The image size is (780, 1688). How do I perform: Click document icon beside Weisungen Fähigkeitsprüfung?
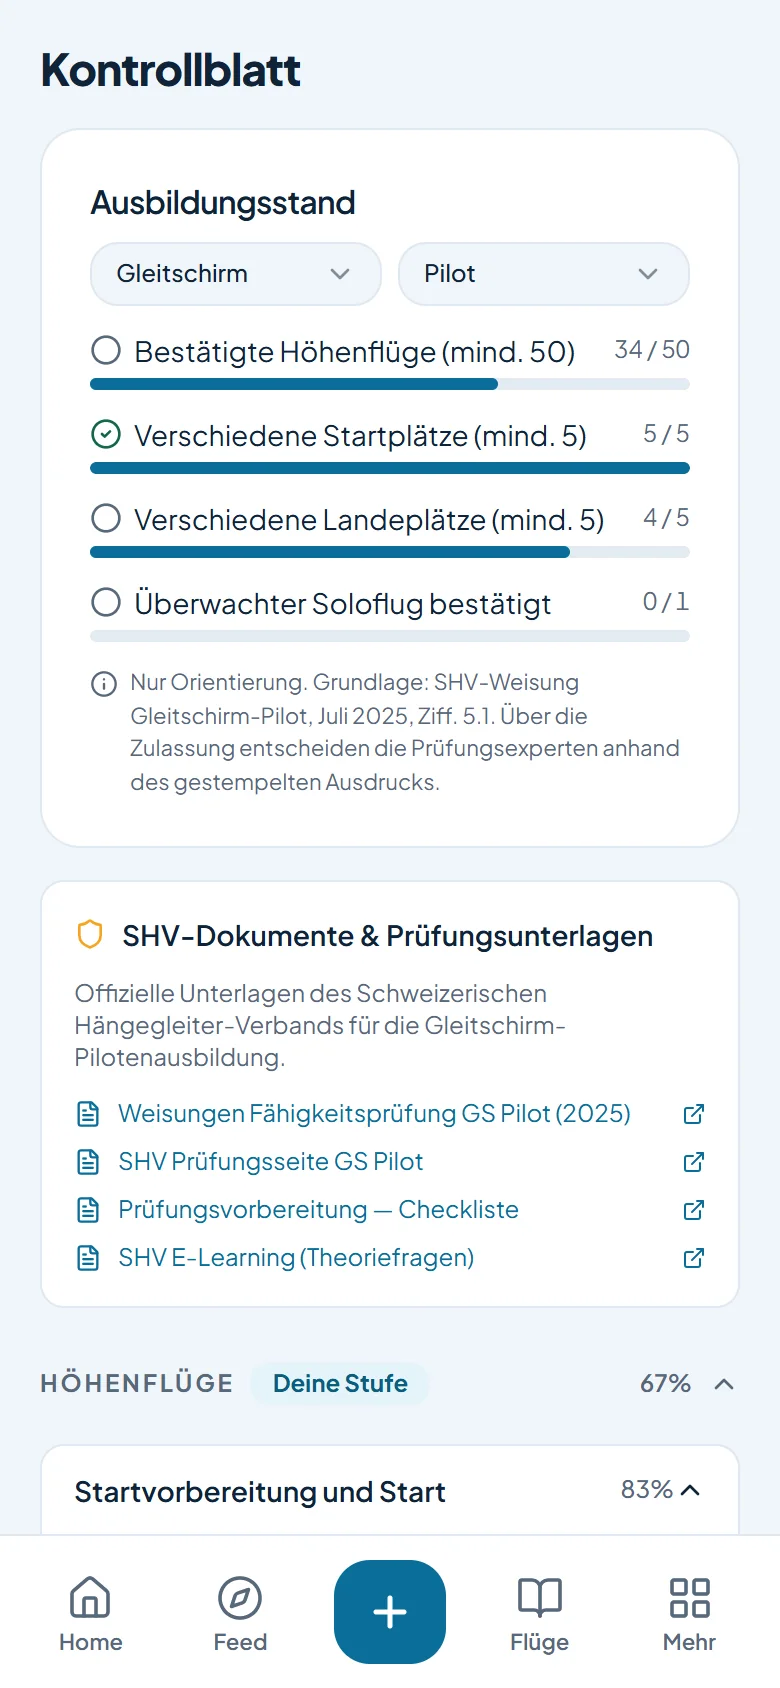(x=88, y=1114)
